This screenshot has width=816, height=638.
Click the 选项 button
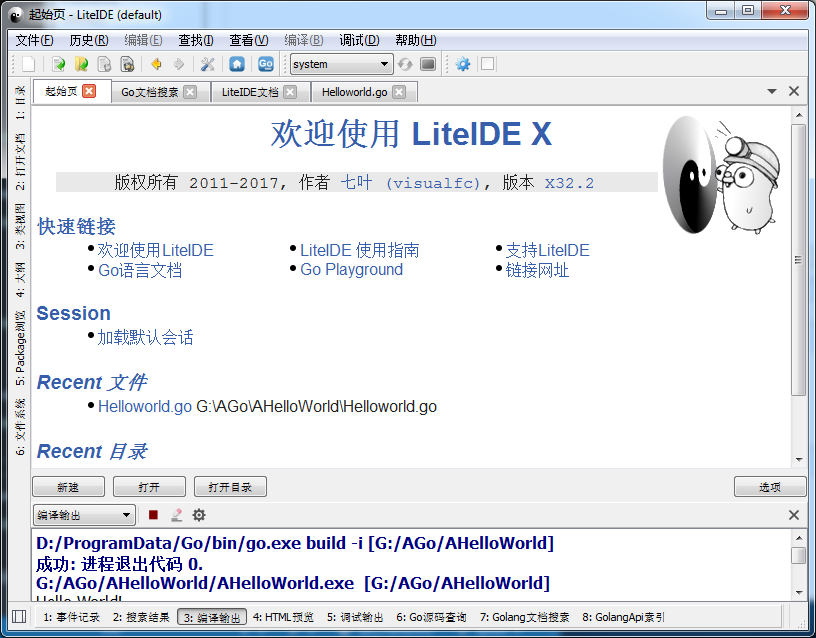tap(770, 487)
